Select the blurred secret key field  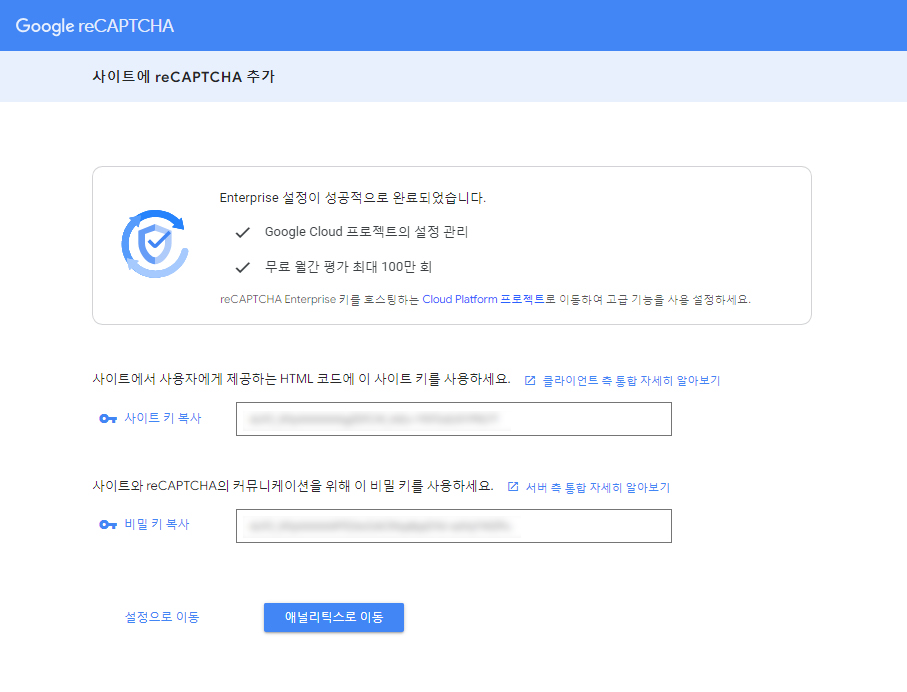[454, 526]
